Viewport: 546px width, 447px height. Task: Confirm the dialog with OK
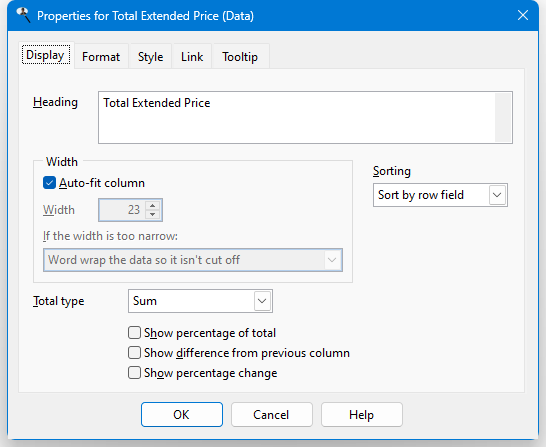[182, 415]
